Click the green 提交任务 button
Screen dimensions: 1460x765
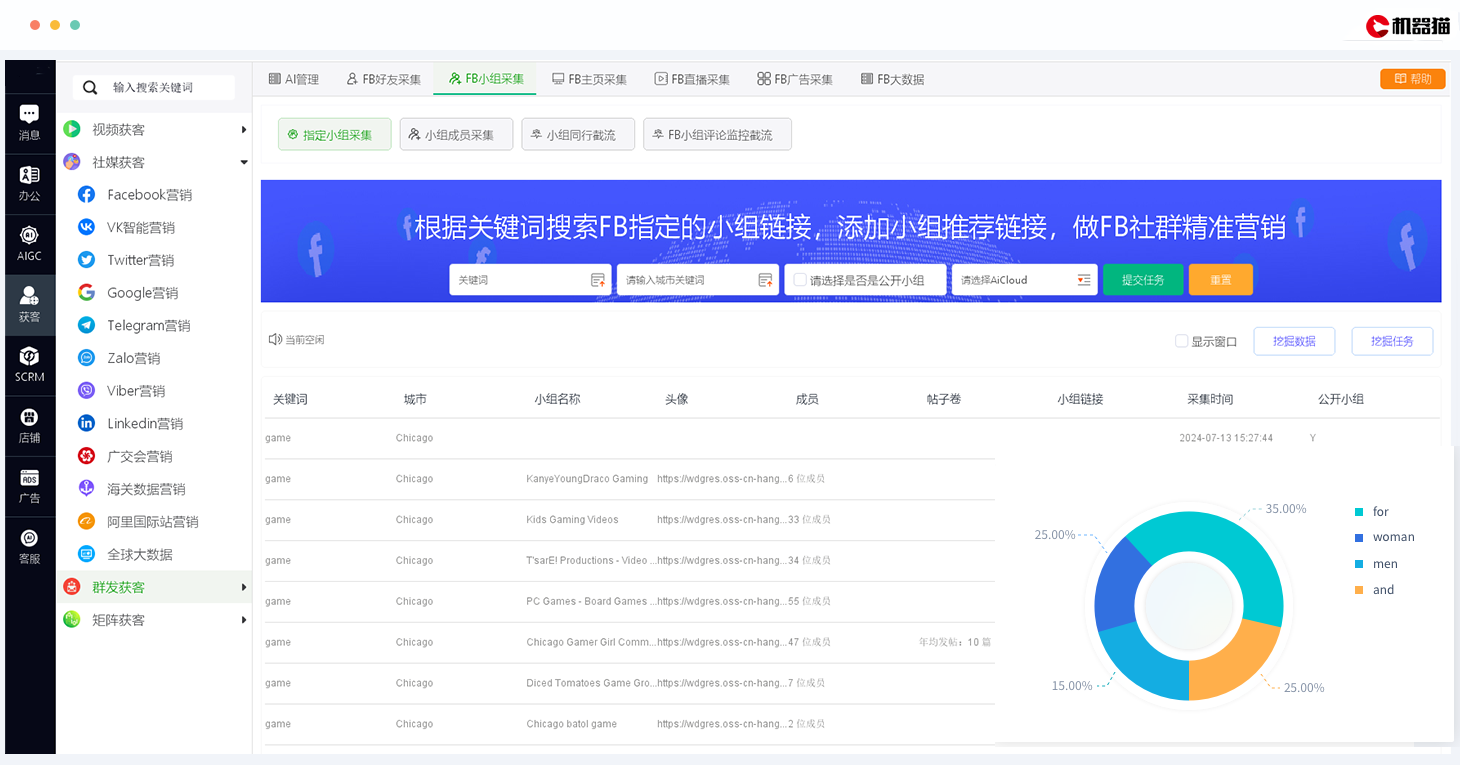click(x=1142, y=280)
